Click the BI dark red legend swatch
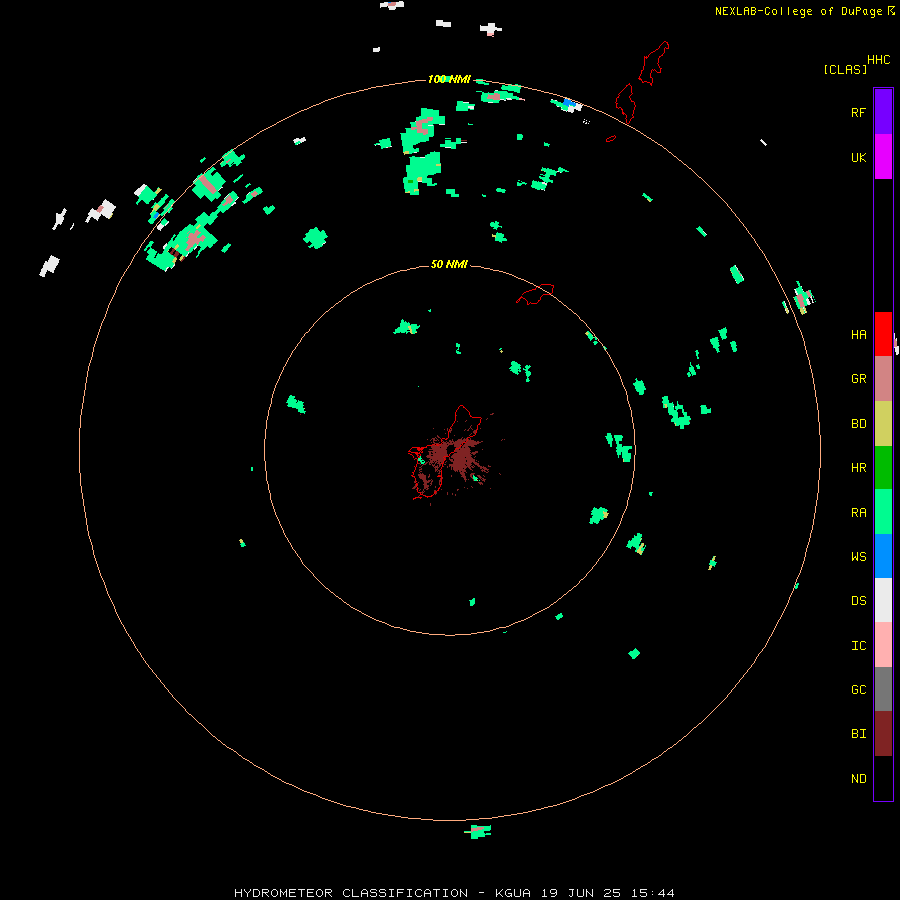This screenshot has width=900, height=900. coord(883,734)
